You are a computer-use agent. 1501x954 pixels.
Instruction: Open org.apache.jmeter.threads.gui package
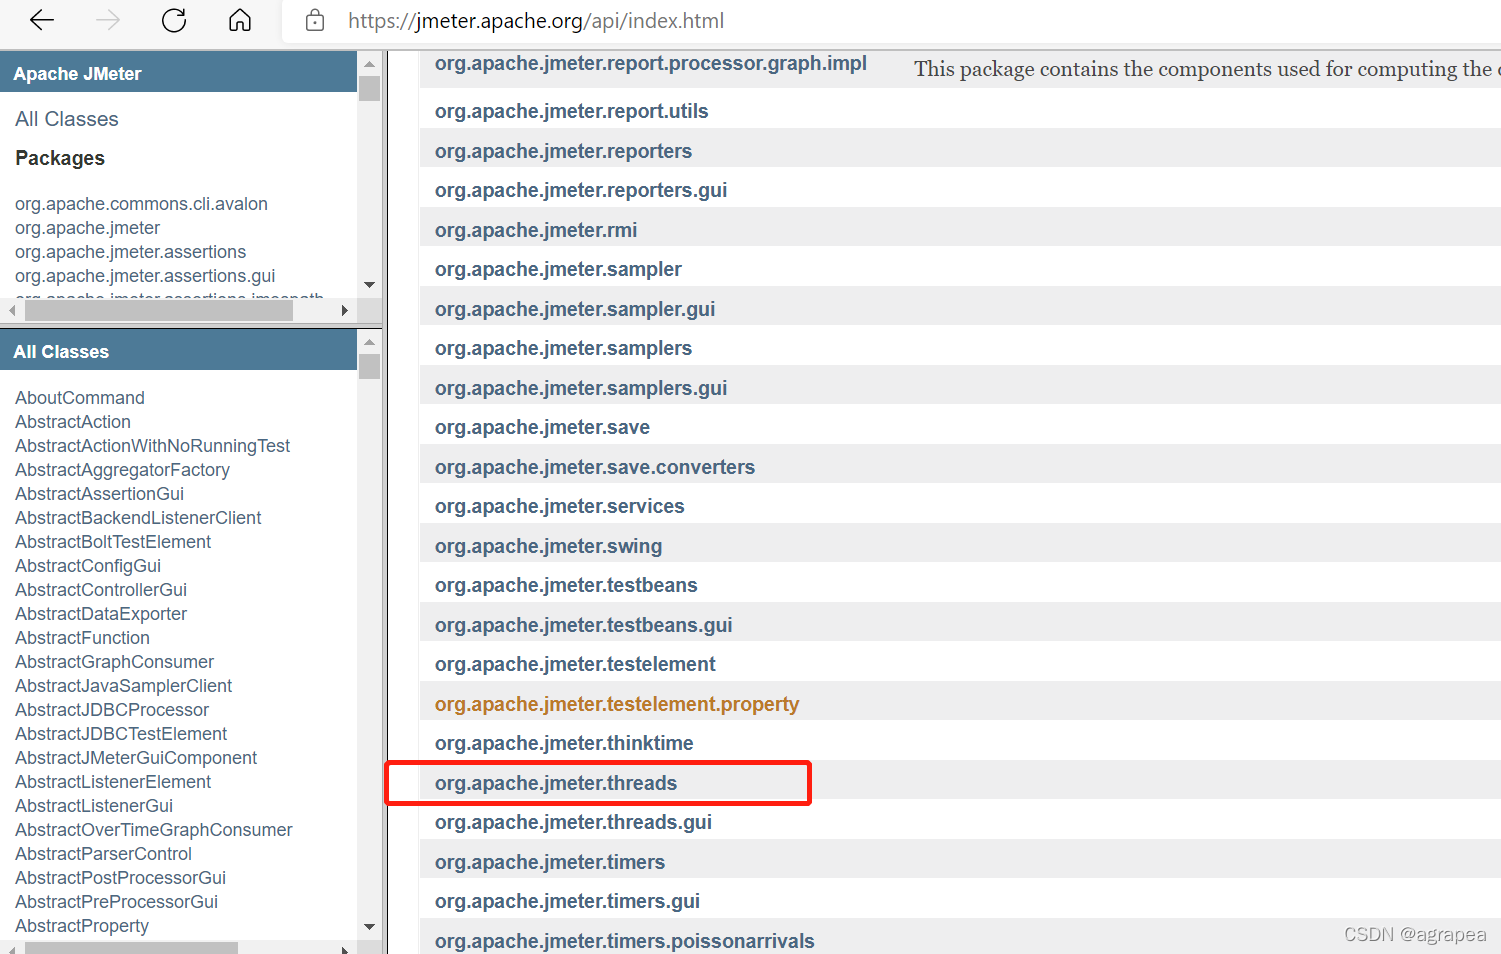(x=573, y=822)
